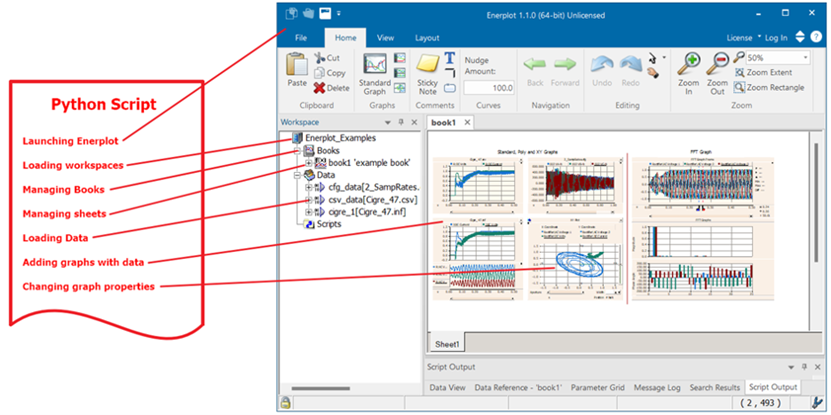Viewport: 831px width, 415px height.
Task: Click the Undo arrow icon
Action: pos(602,65)
